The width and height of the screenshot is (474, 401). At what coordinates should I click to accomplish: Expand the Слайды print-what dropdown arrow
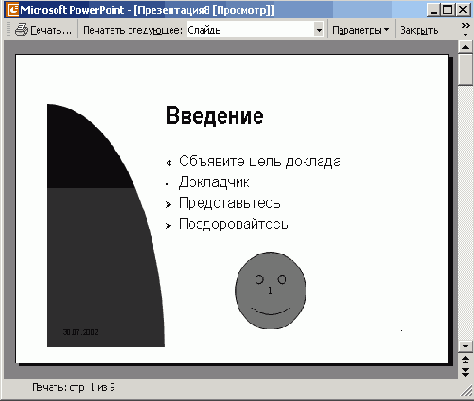coord(319,30)
